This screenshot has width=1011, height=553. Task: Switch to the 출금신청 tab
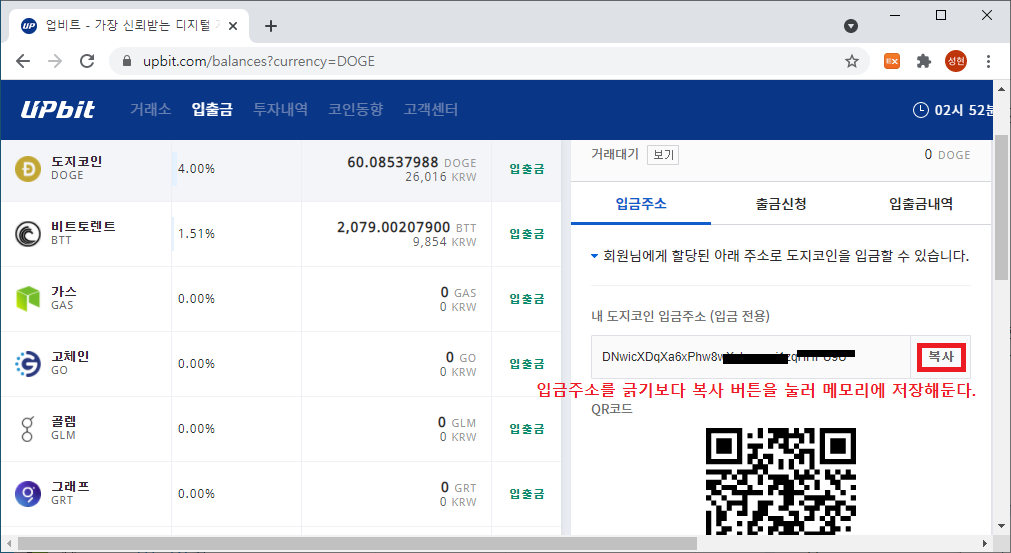point(781,204)
